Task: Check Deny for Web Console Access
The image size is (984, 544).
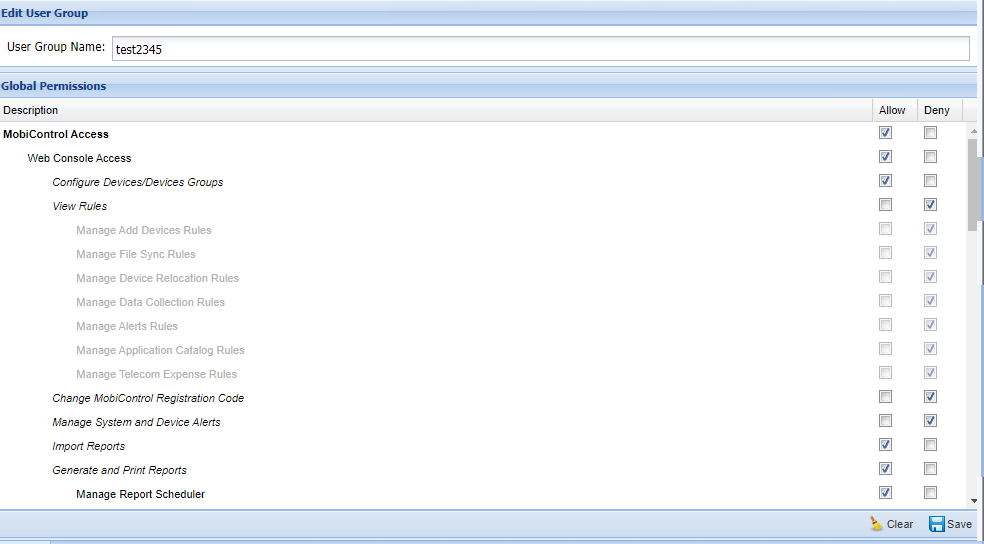Action: coord(931,157)
